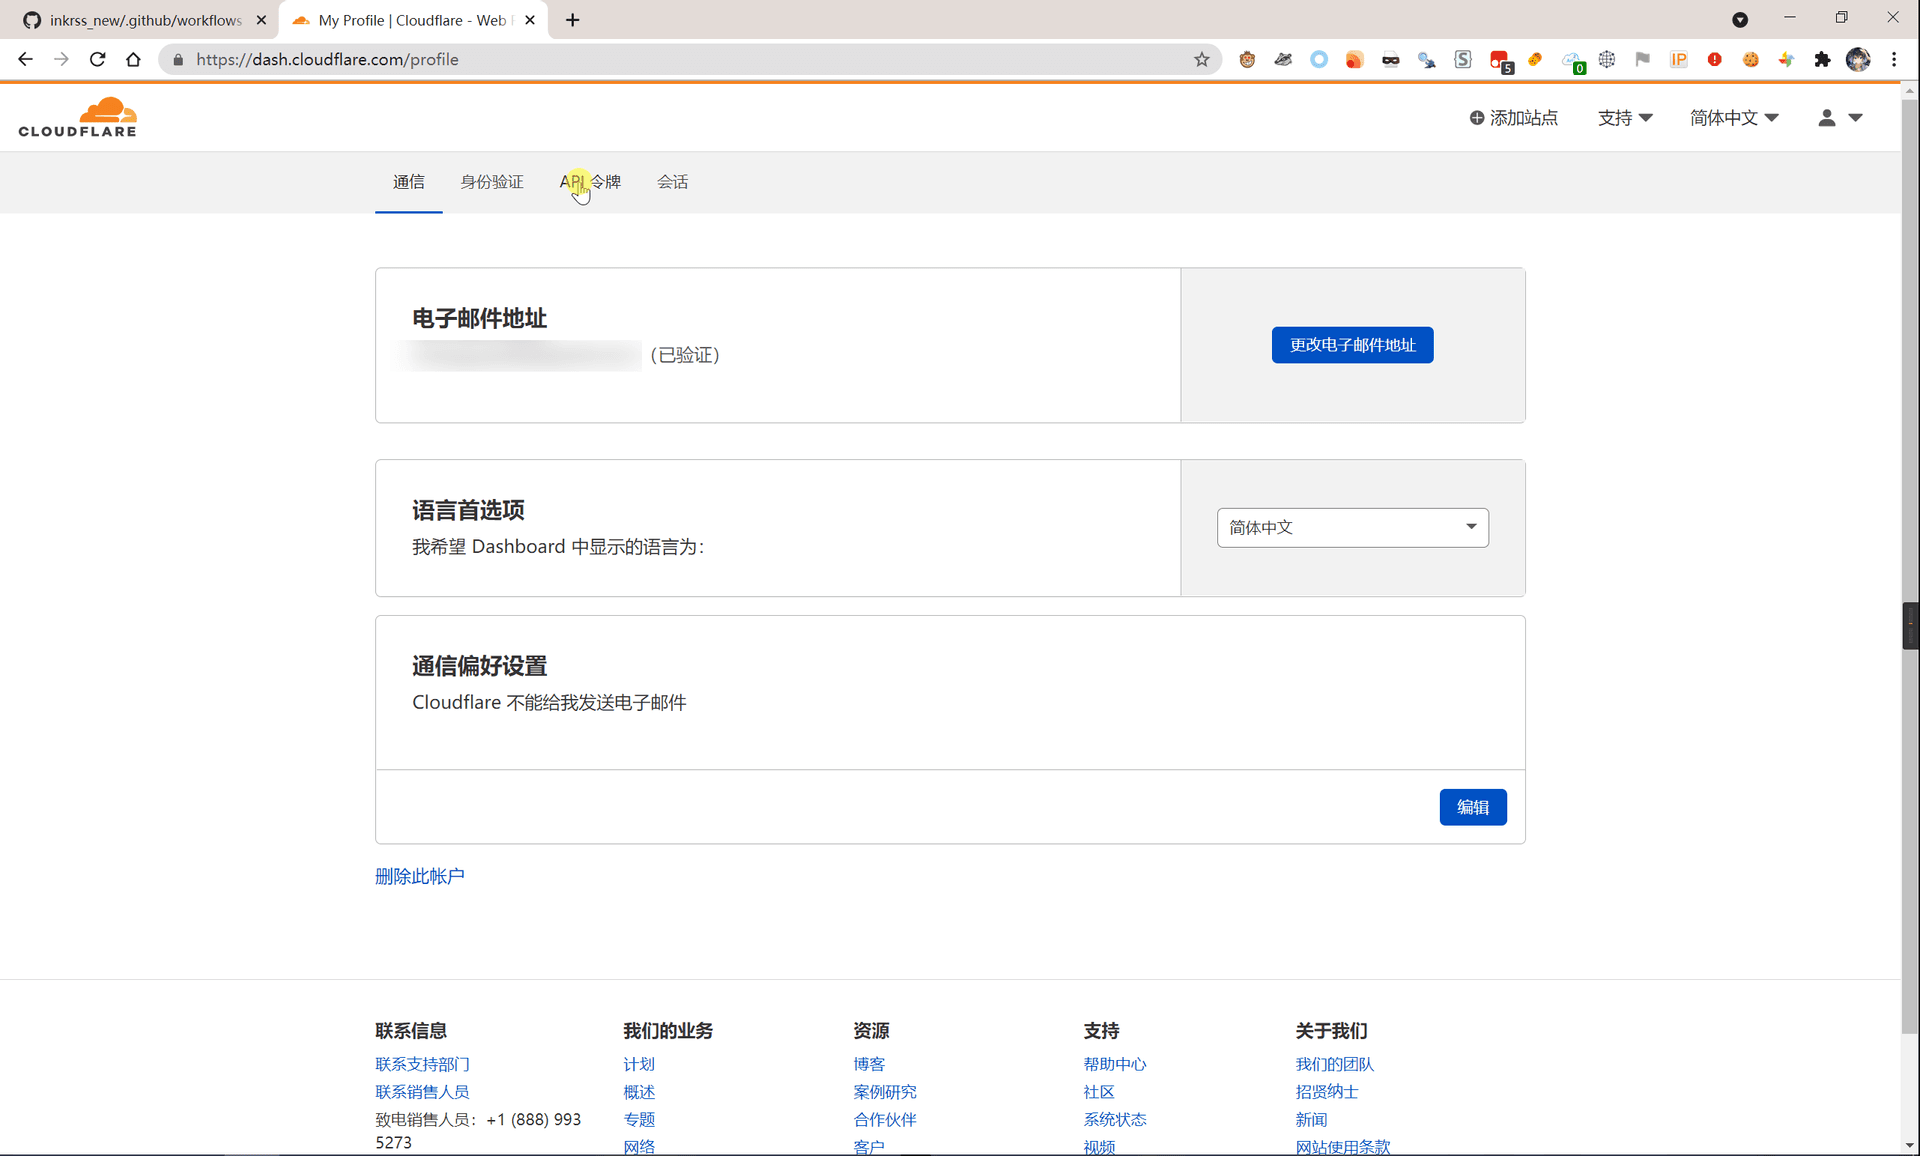
Task: Switch to the 身份验证 tab
Action: pos(491,182)
